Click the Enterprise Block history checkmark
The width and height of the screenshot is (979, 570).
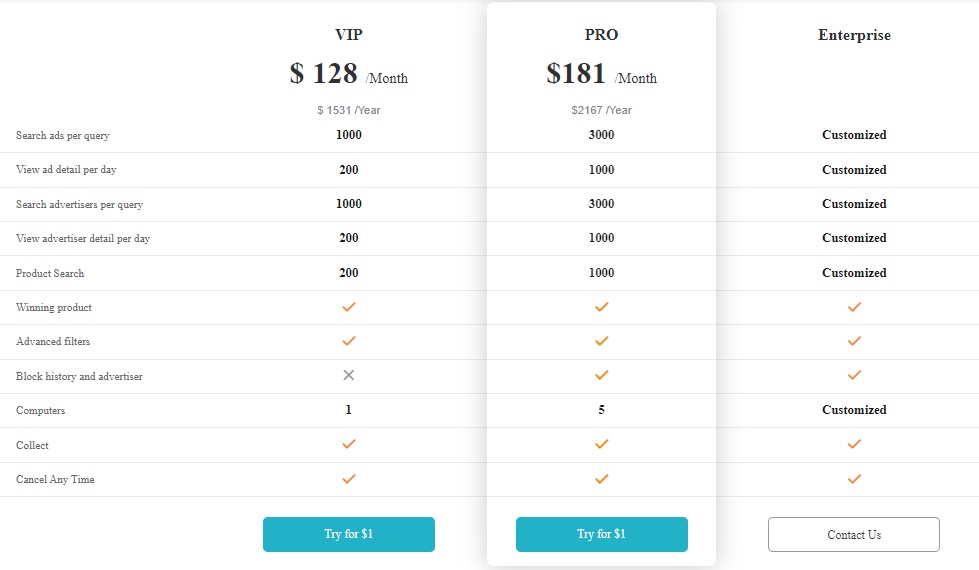[854, 375]
